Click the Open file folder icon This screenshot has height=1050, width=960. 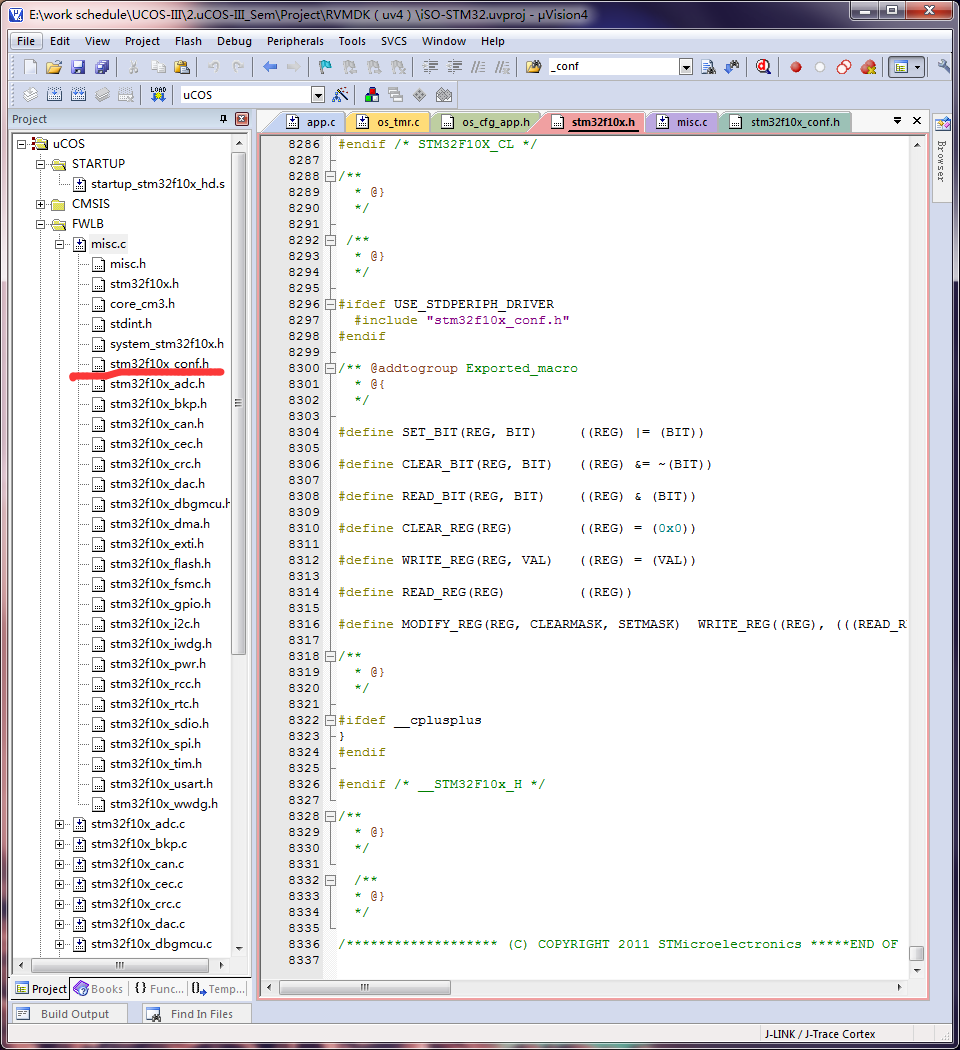[54, 67]
